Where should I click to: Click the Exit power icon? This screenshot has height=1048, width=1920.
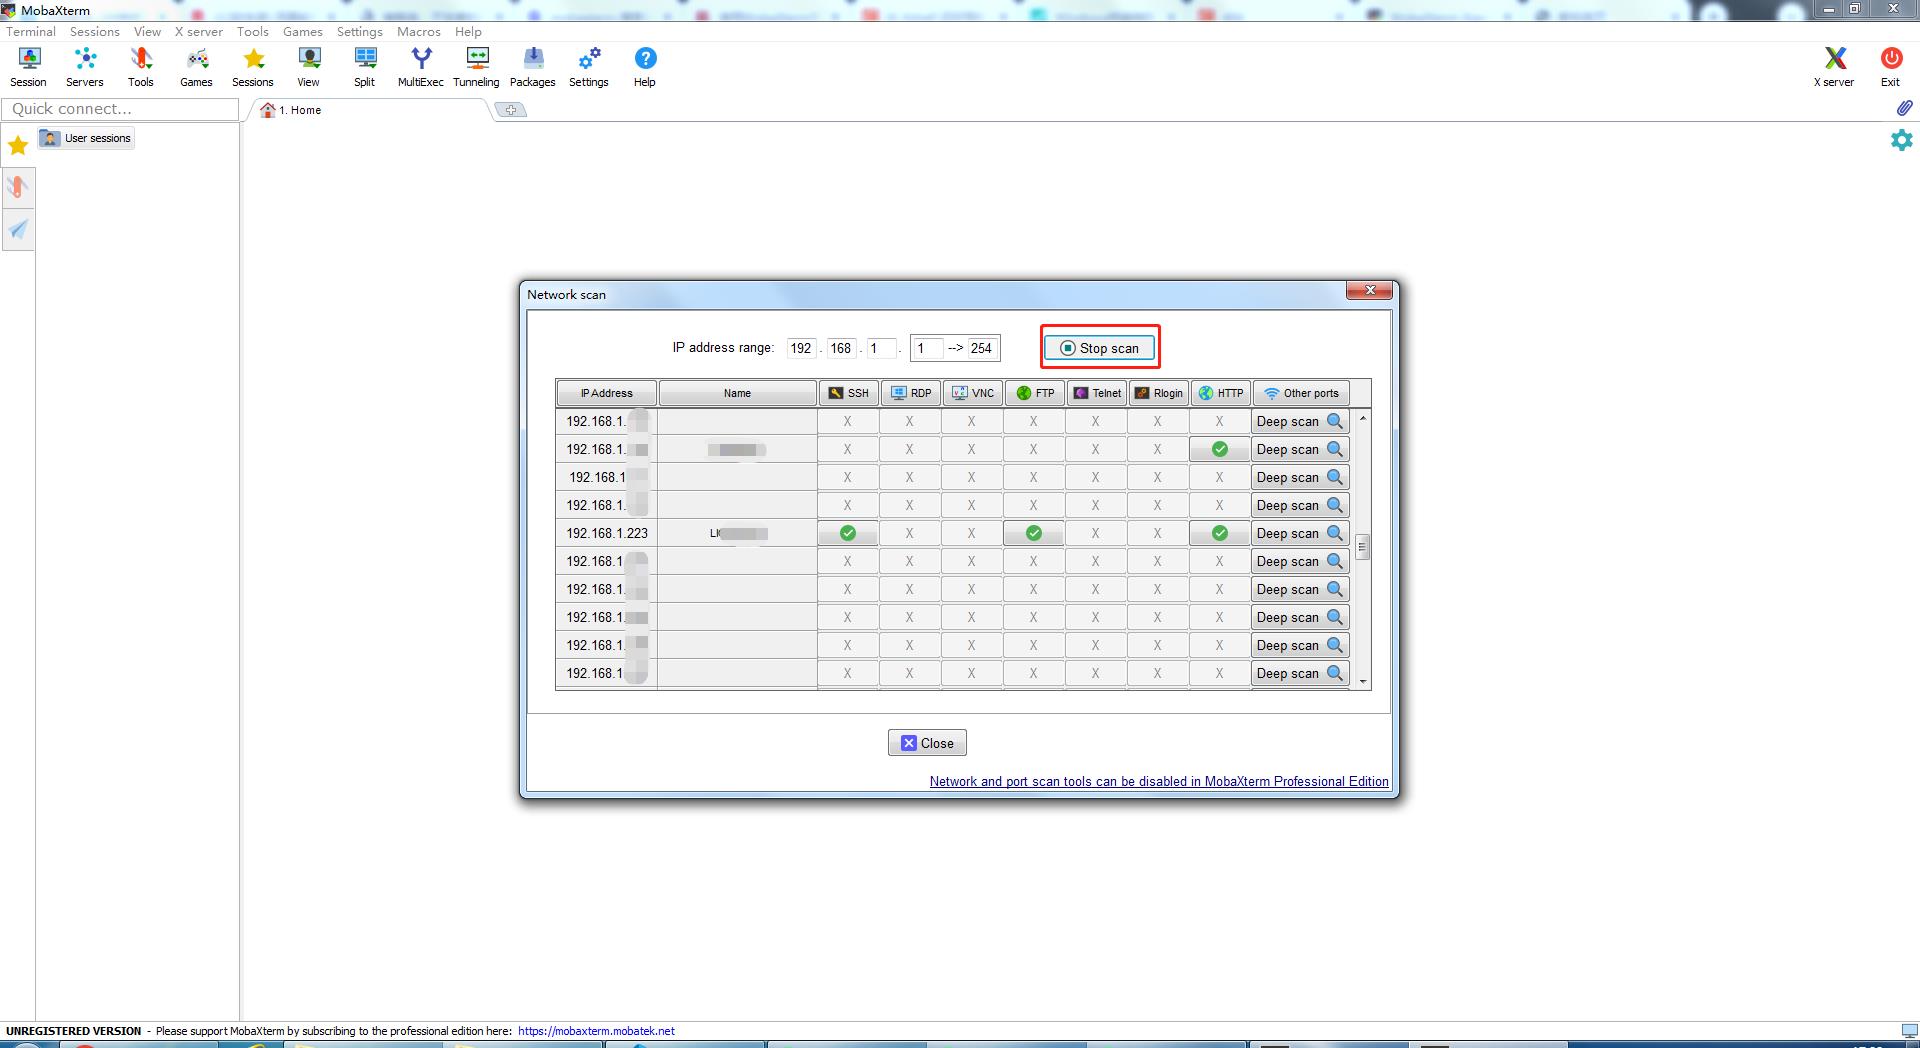click(x=1891, y=67)
